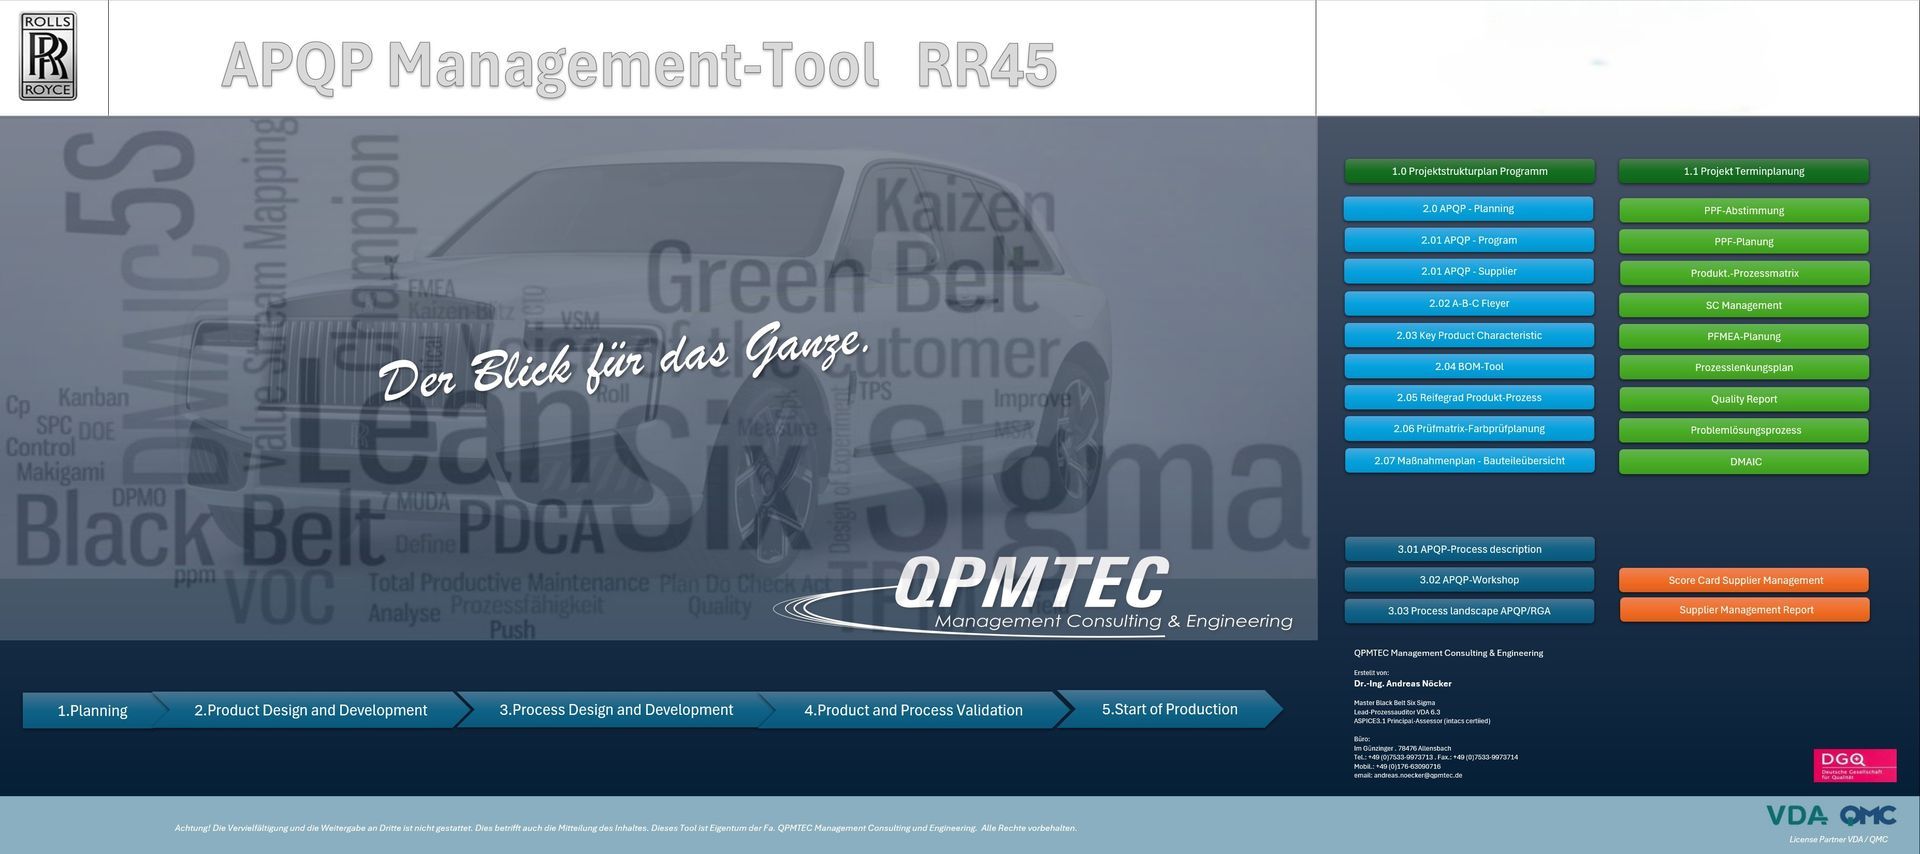Open Score Card Supplier Management
Screen dimensions: 1920x854
[x=1744, y=580]
